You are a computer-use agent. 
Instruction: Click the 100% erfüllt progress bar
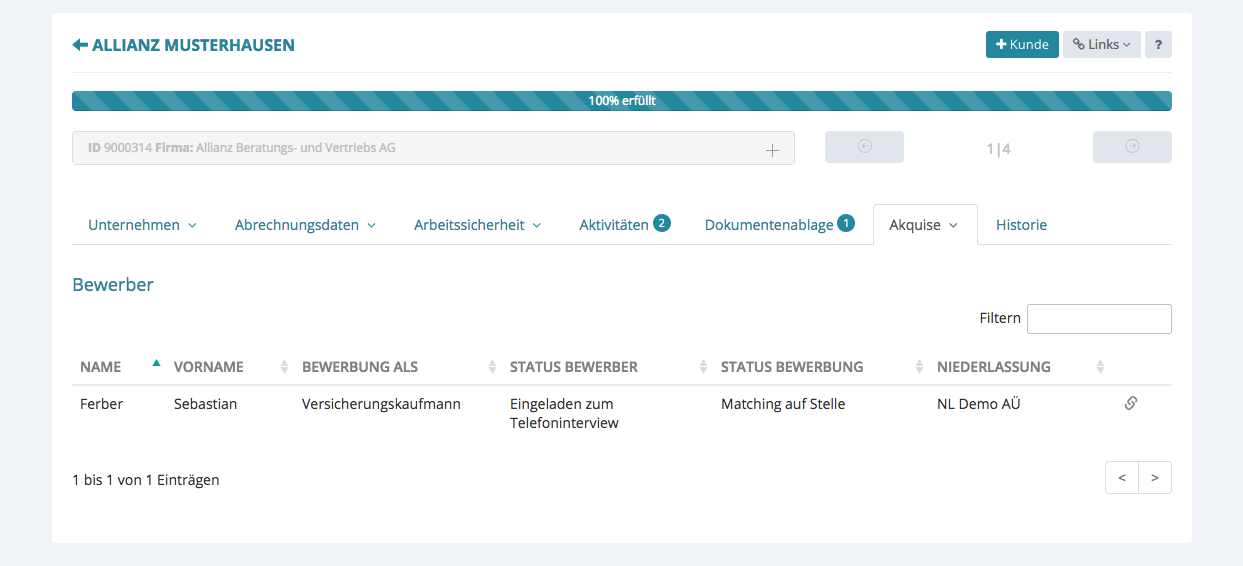(621, 101)
